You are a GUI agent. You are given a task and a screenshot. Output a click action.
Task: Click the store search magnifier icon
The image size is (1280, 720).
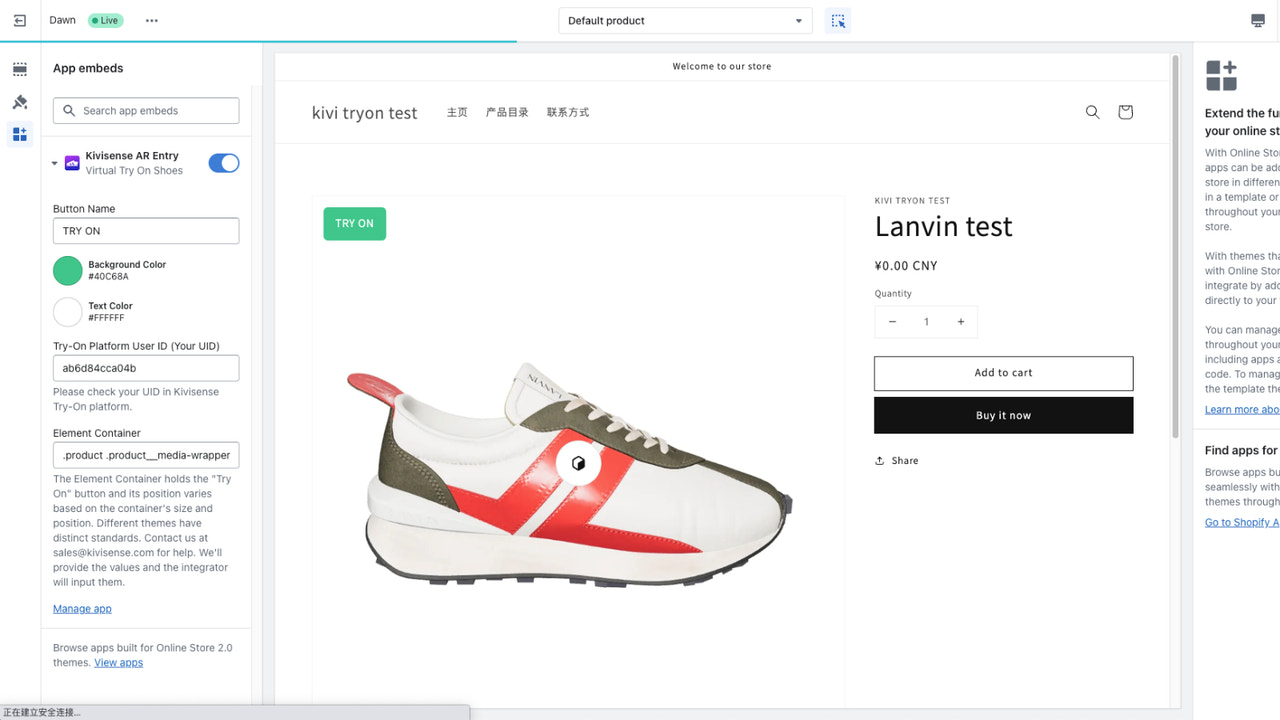click(1092, 112)
